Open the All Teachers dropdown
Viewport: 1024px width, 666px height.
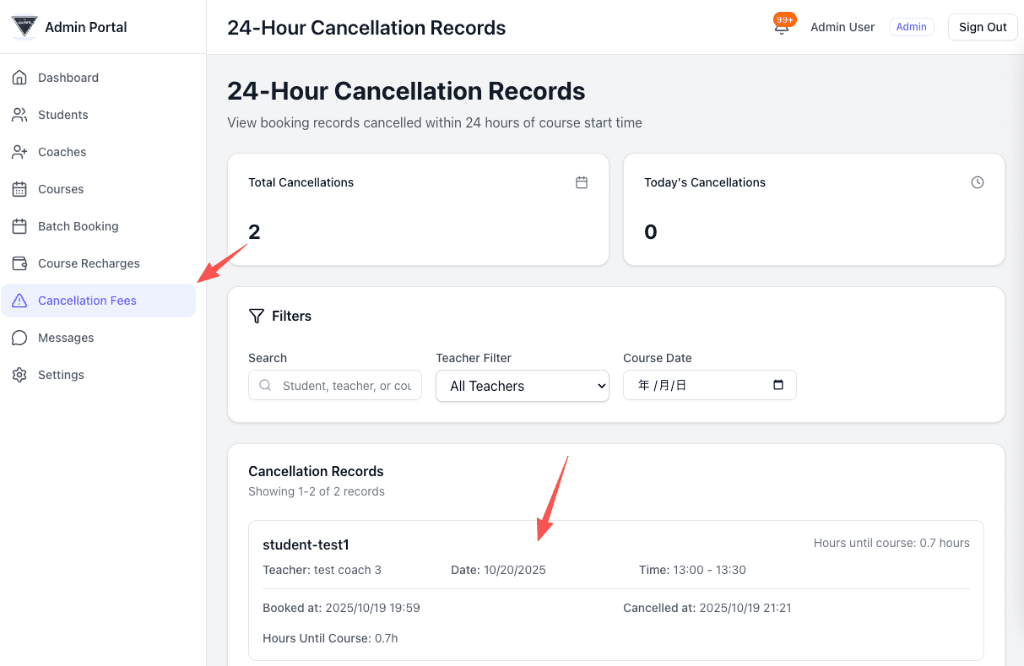(522, 386)
